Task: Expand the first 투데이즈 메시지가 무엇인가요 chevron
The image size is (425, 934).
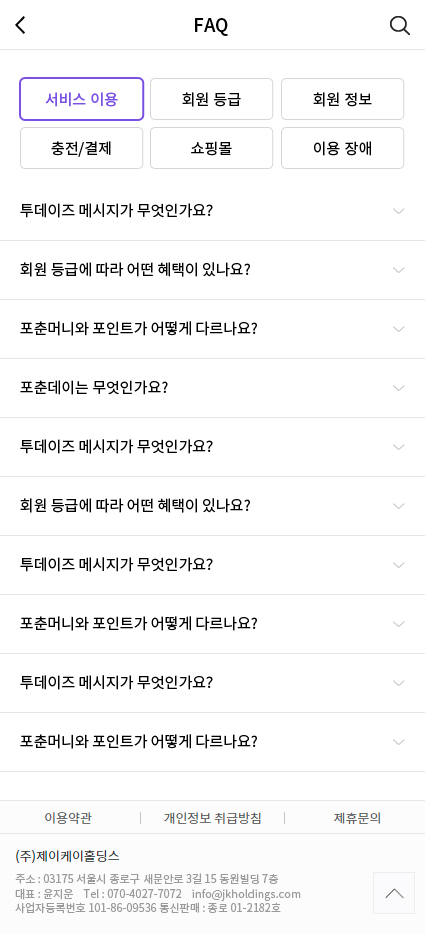Action: coord(399,211)
